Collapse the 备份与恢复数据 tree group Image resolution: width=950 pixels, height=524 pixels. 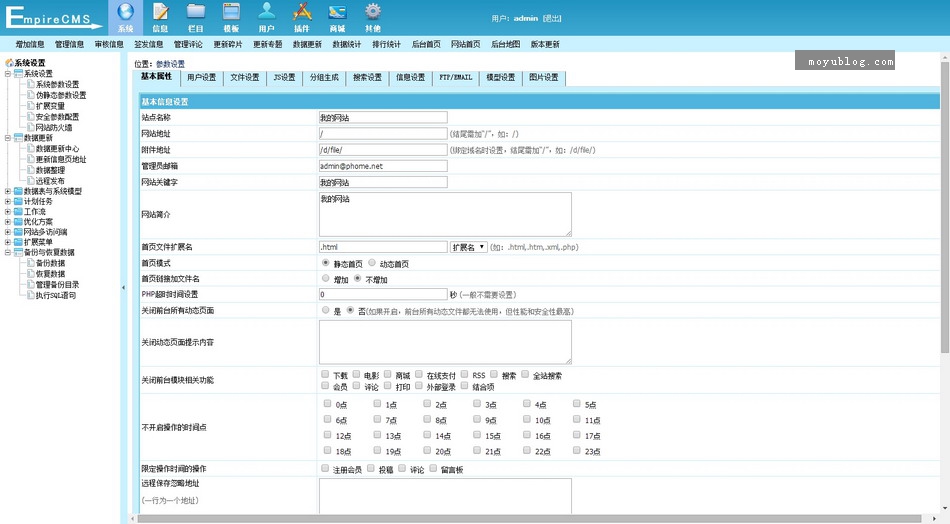(8, 252)
